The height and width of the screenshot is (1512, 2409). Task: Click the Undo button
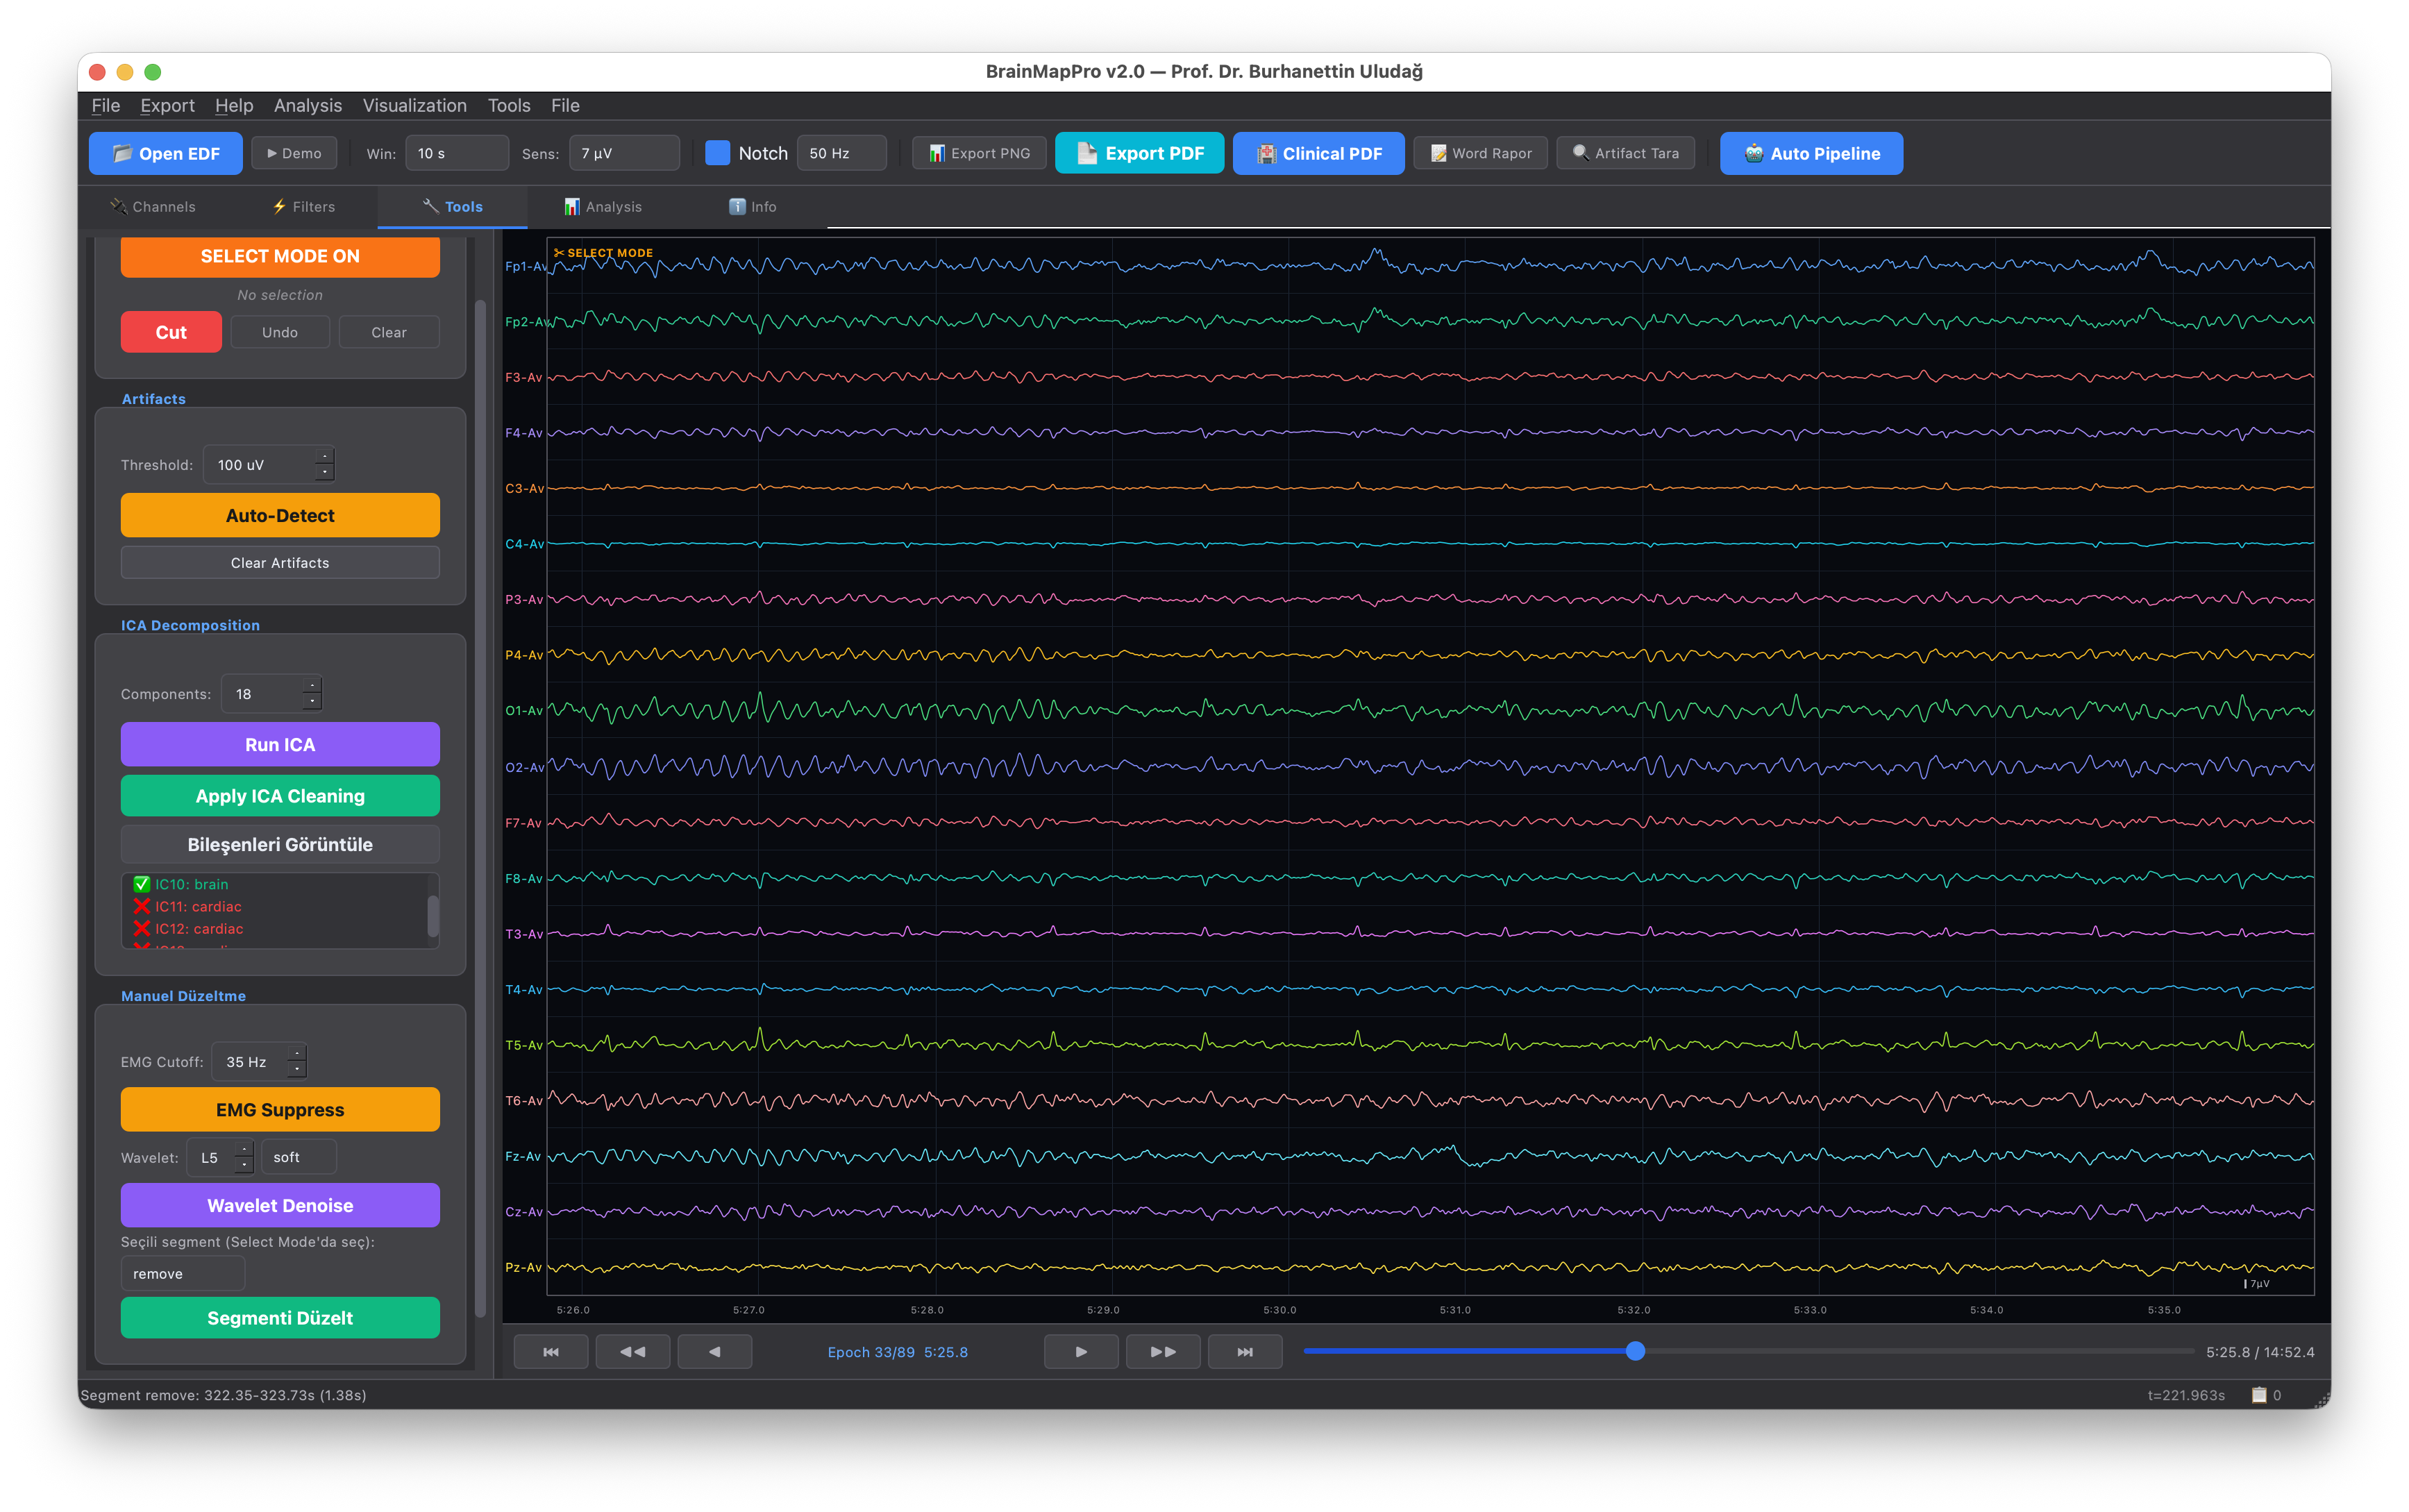click(280, 332)
